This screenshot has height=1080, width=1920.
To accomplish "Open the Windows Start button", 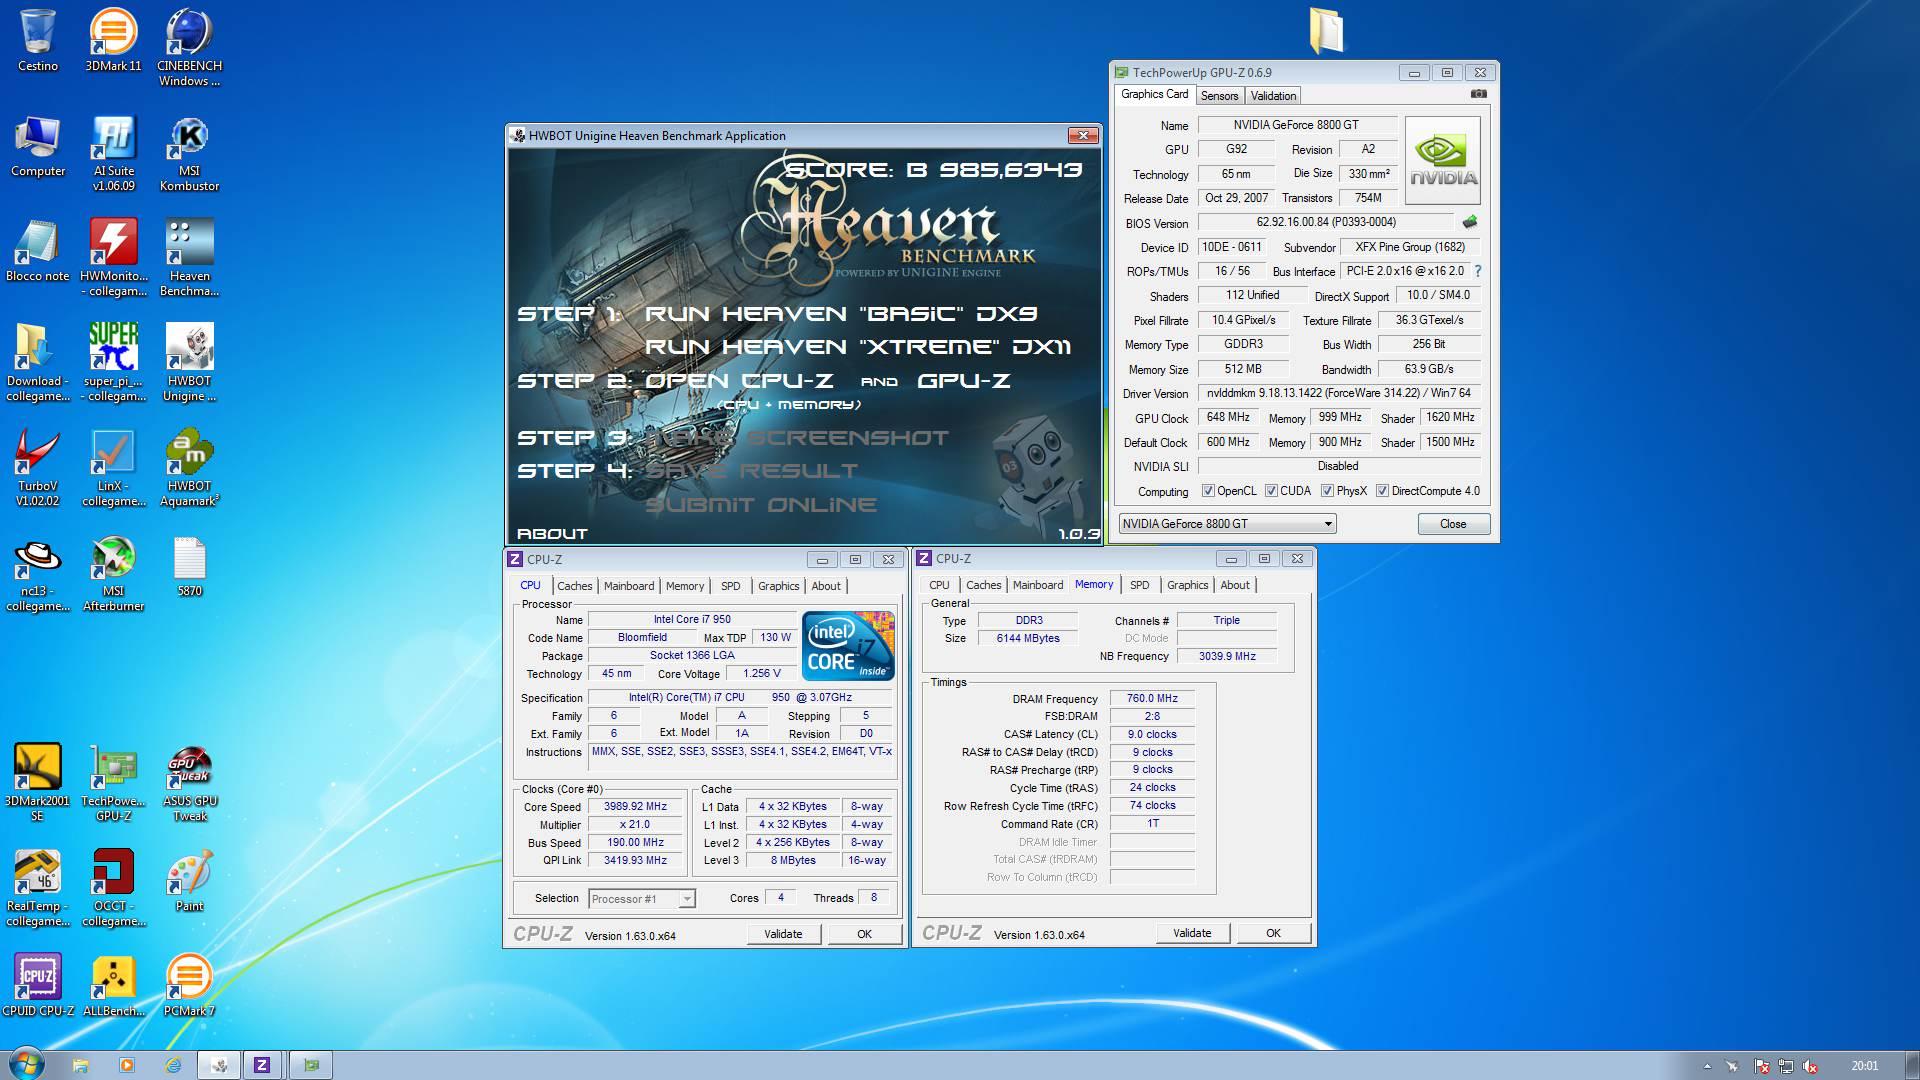I will point(25,1064).
